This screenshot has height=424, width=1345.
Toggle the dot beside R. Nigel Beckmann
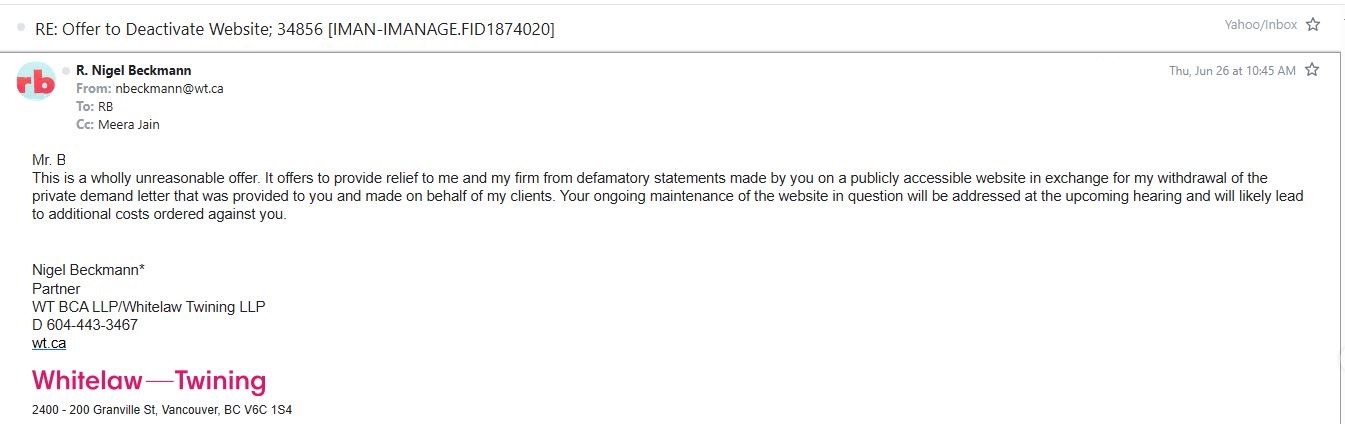[66, 70]
